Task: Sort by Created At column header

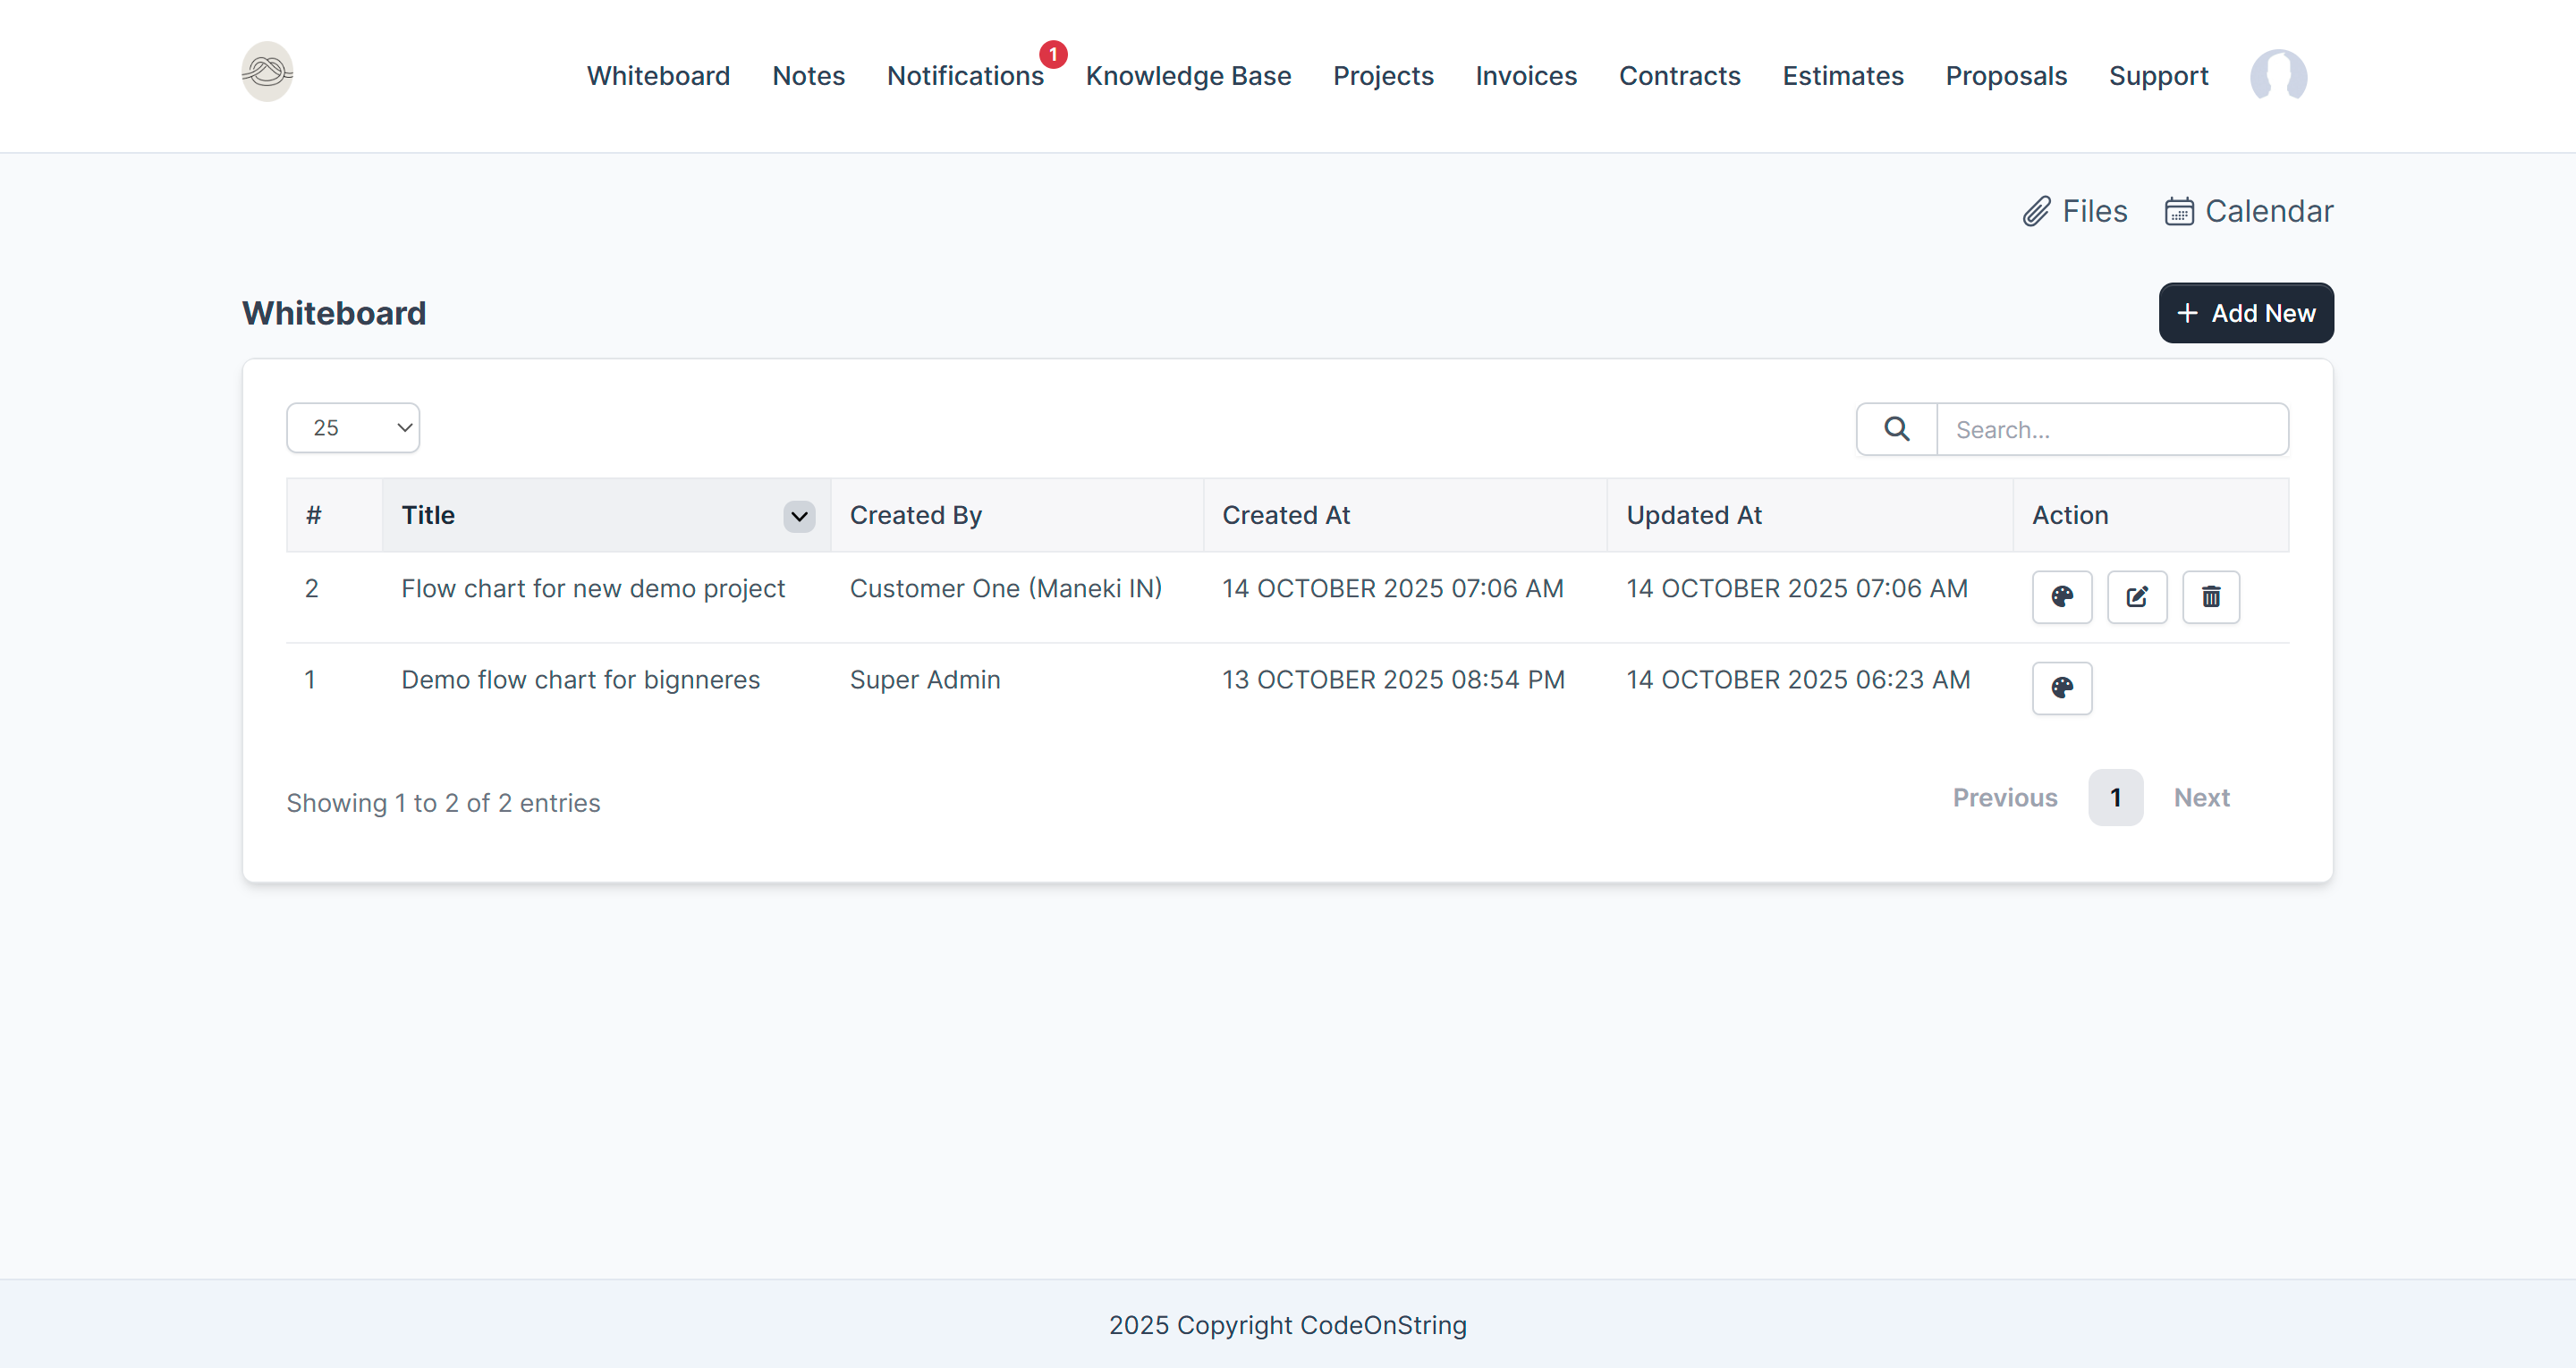Action: point(1286,515)
